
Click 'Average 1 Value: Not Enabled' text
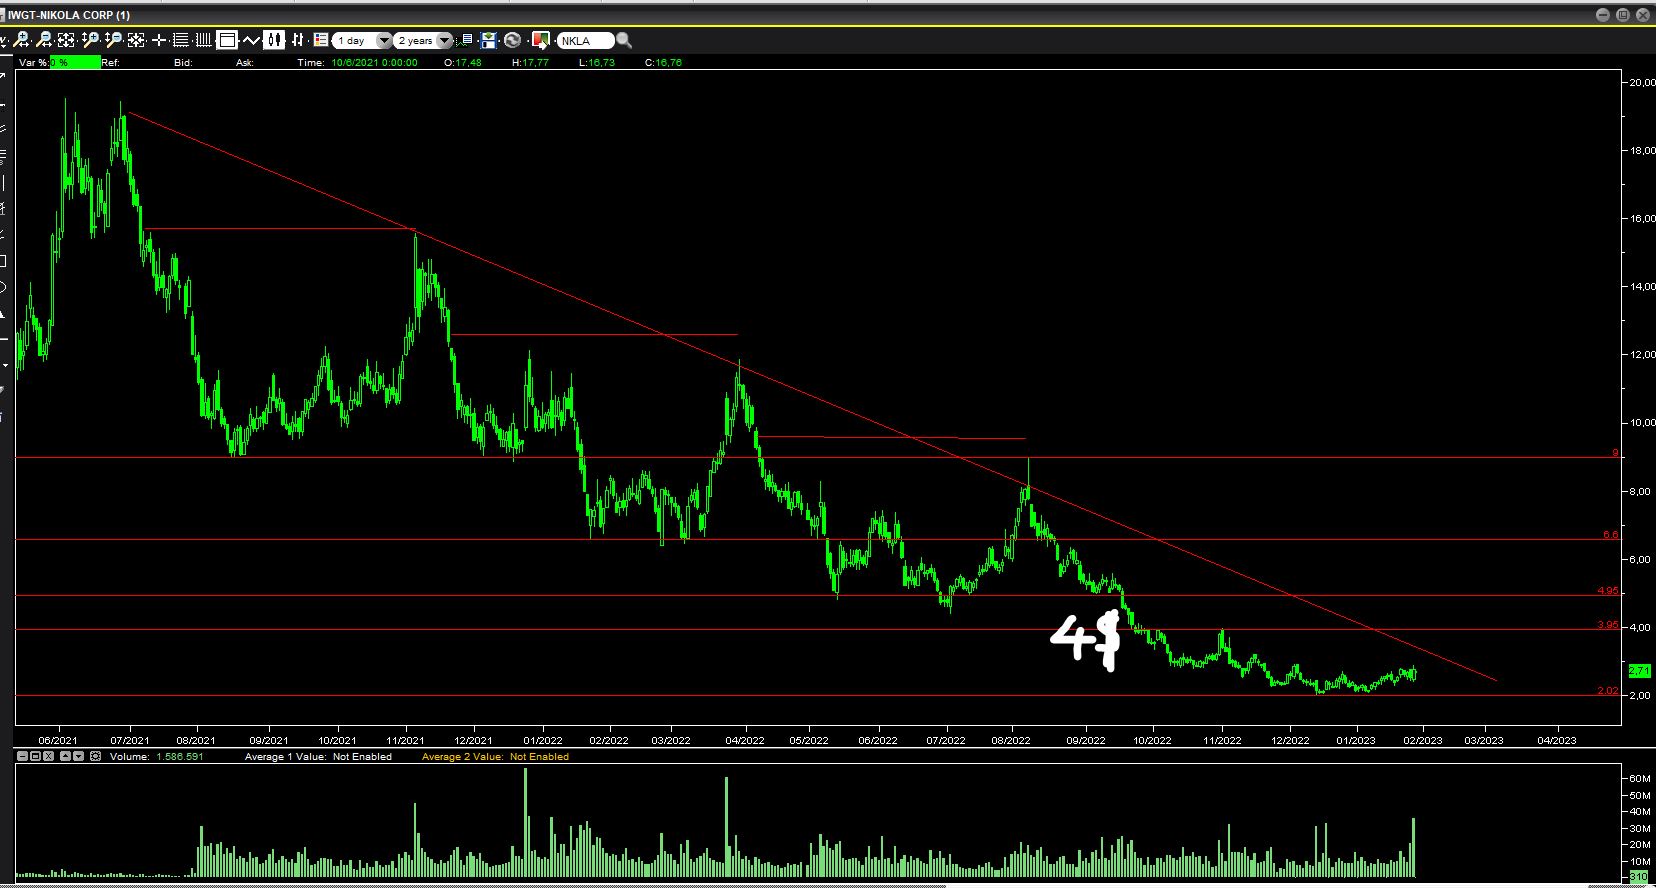(x=318, y=757)
